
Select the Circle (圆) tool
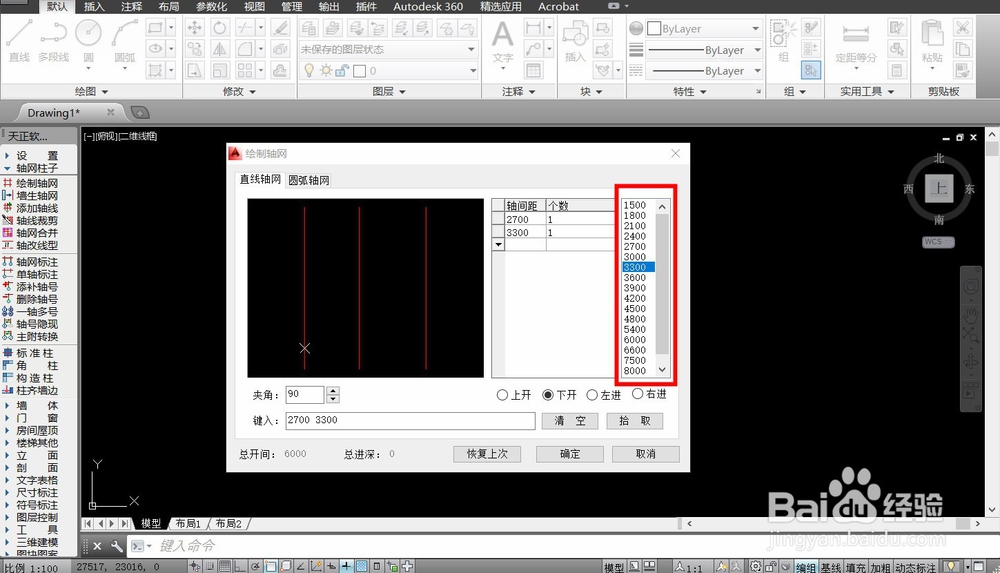(x=89, y=40)
